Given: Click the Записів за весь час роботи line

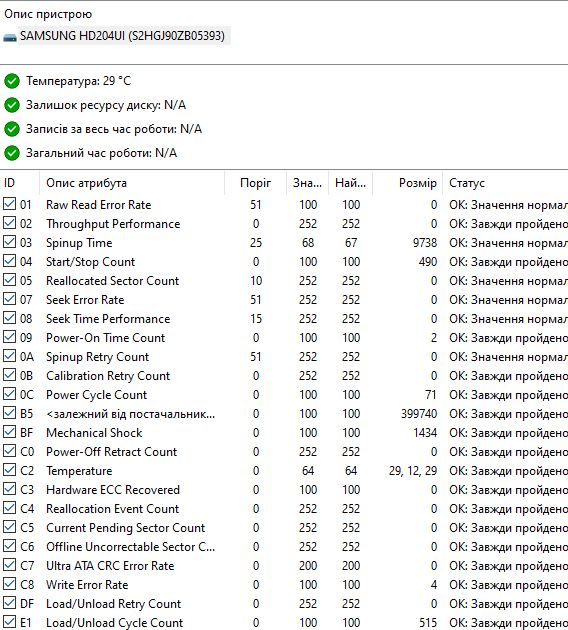Looking at the screenshot, I should click(x=114, y=129).
